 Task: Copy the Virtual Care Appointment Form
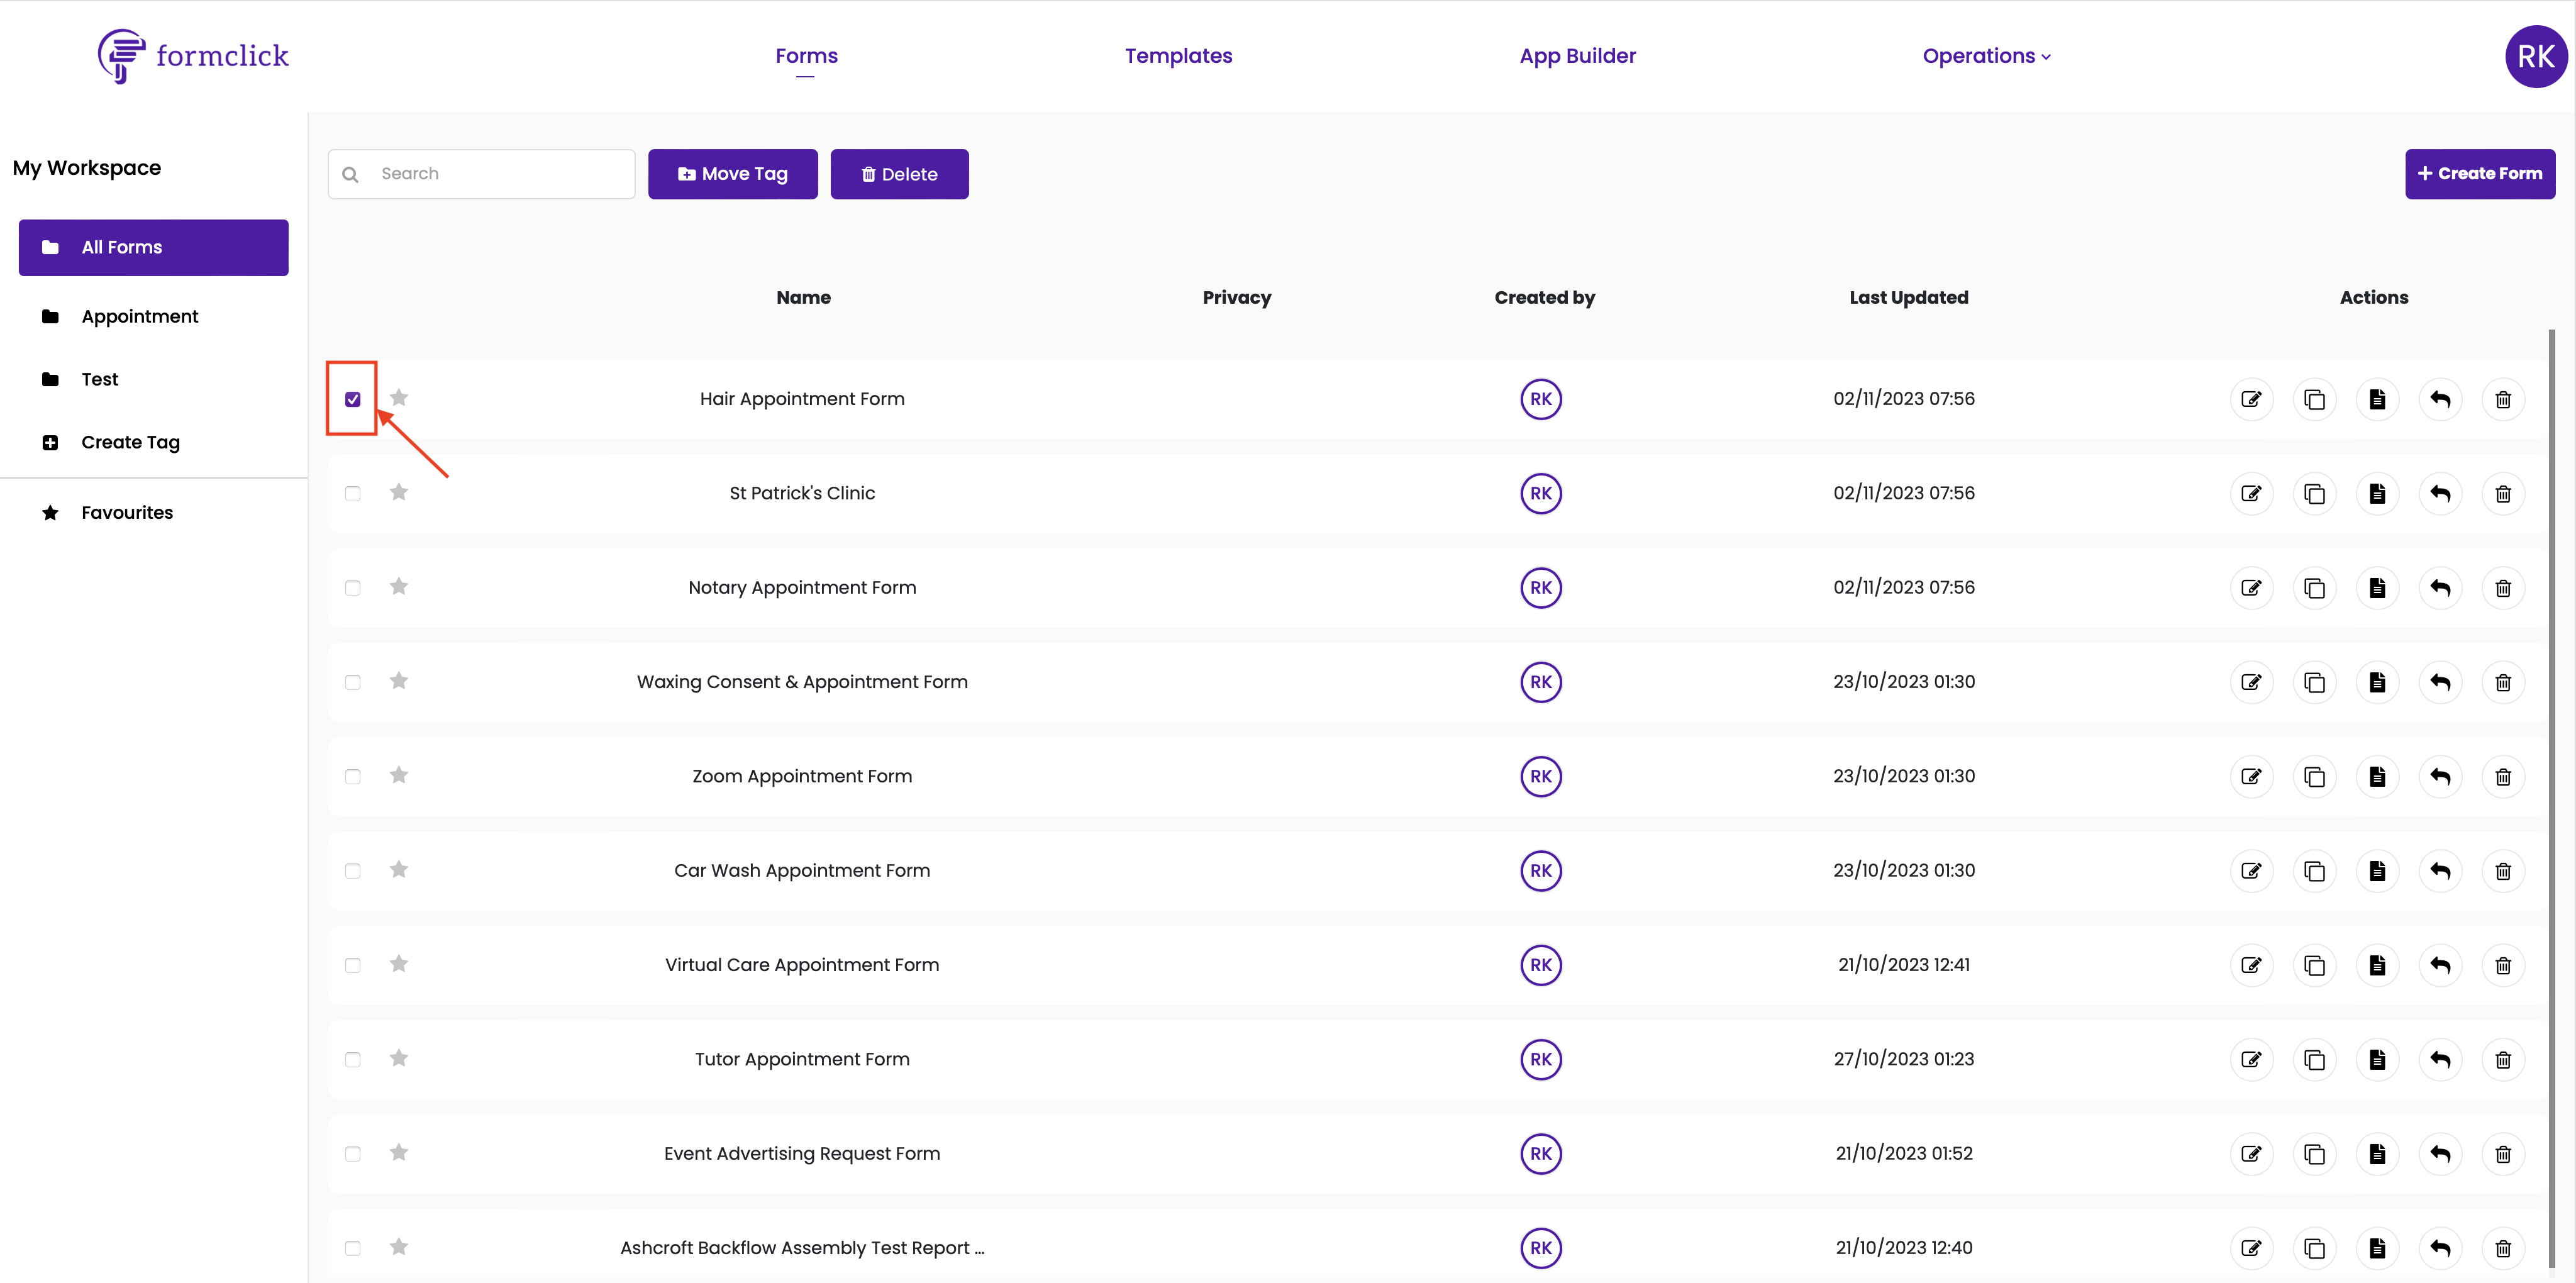[x=2314, y=965]
